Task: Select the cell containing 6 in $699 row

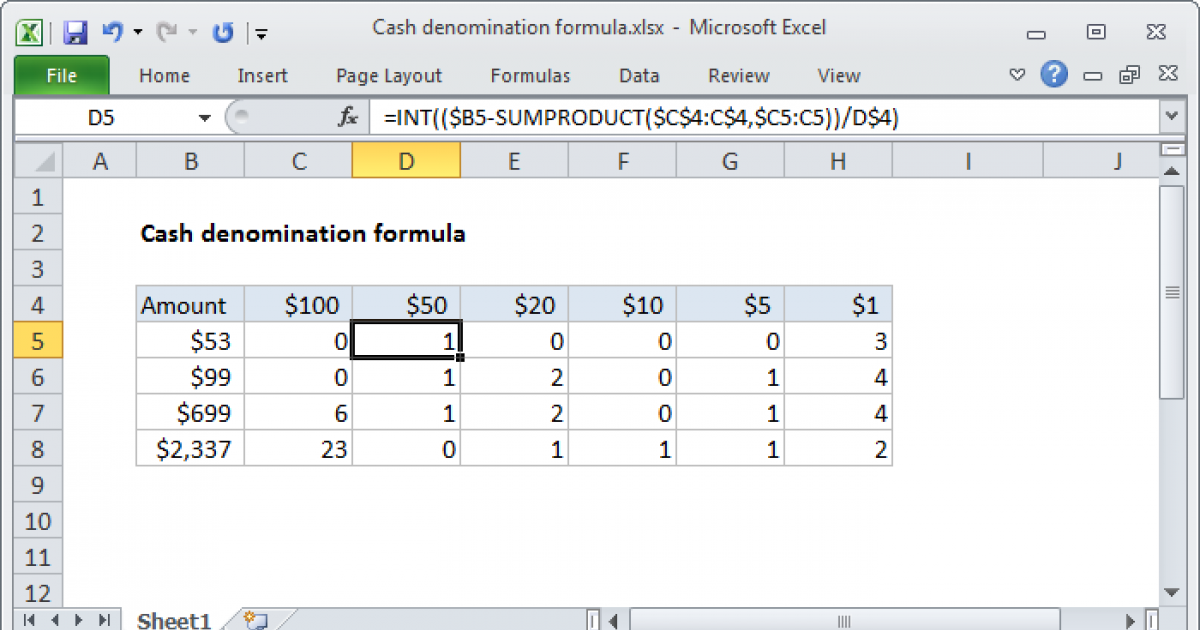Action: coord(298,414)
